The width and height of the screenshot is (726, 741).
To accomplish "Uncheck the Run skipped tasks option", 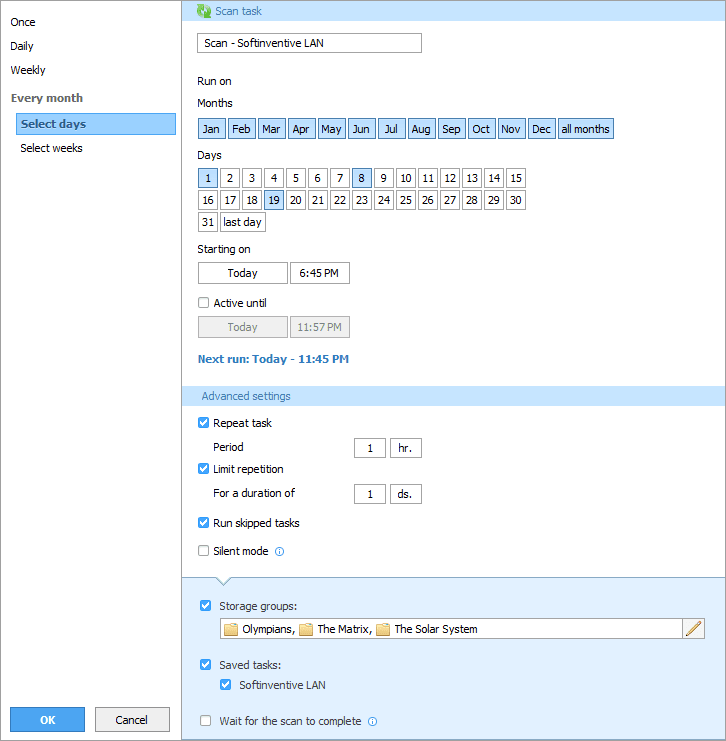I will [x=204, y=523].
